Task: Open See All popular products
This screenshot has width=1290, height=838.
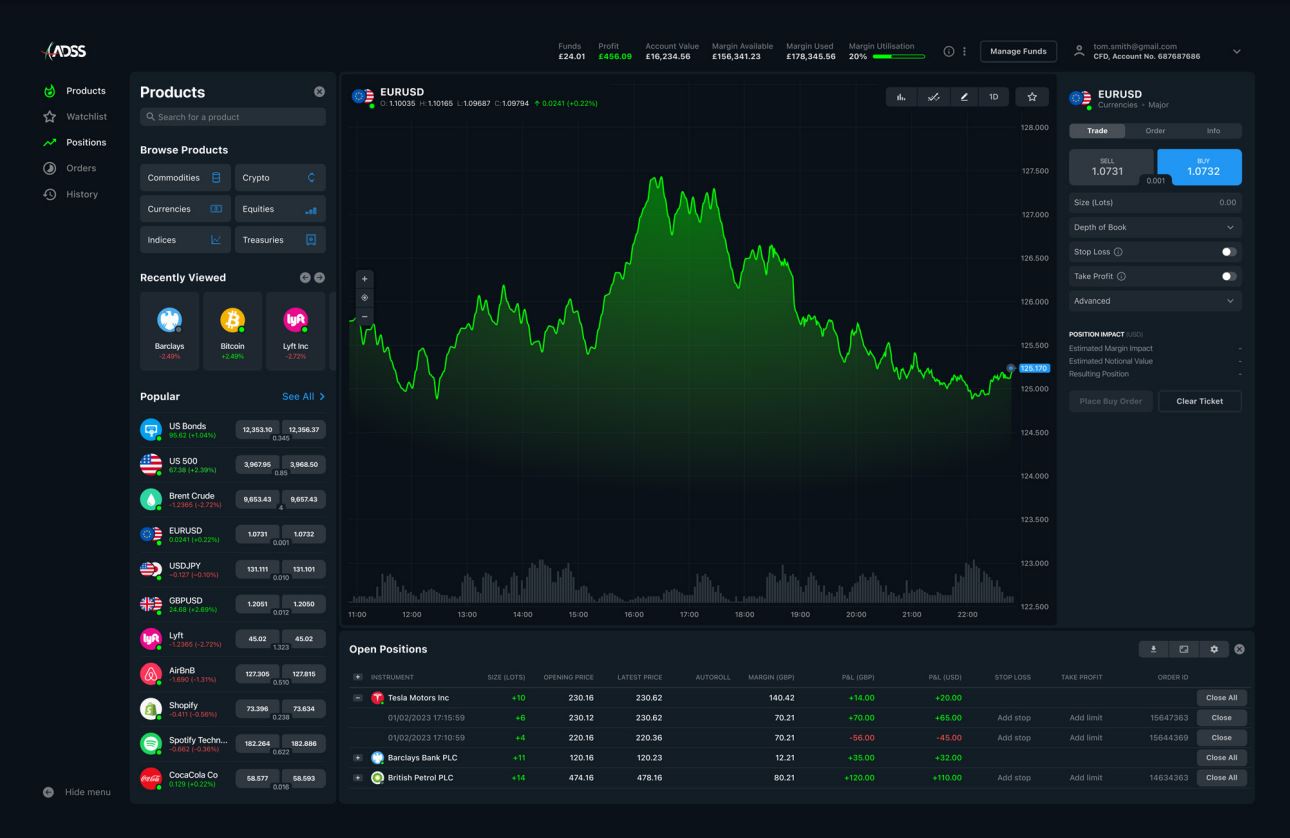Action: (x=299, y=396)
